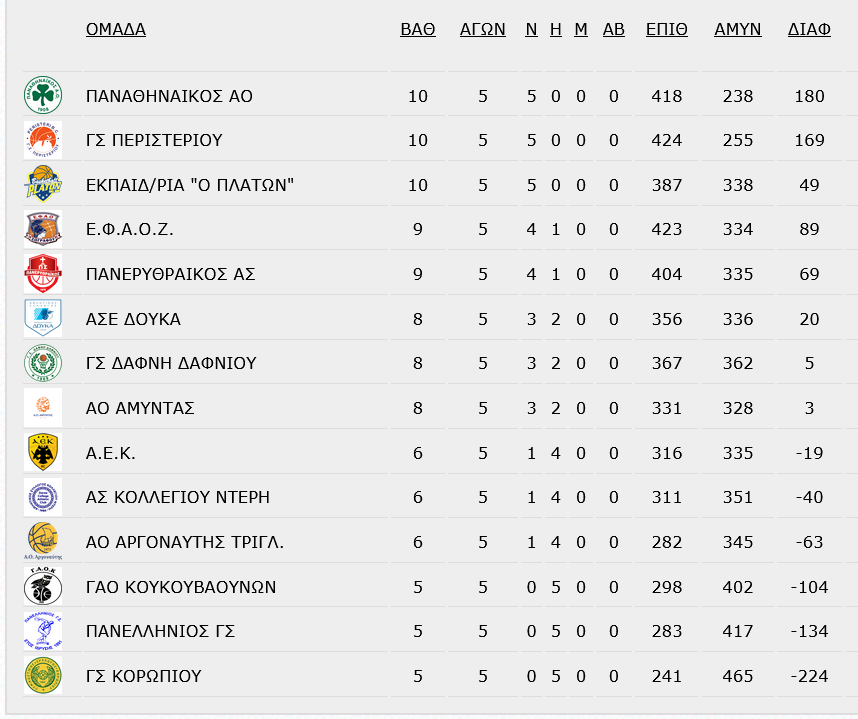Select the ΑΣ ΚΟΛΛΕΓΙΟΥ ΝΤΕΡΗ team name
The width and height of the screenshot is (858, 719).
[178, 497]
